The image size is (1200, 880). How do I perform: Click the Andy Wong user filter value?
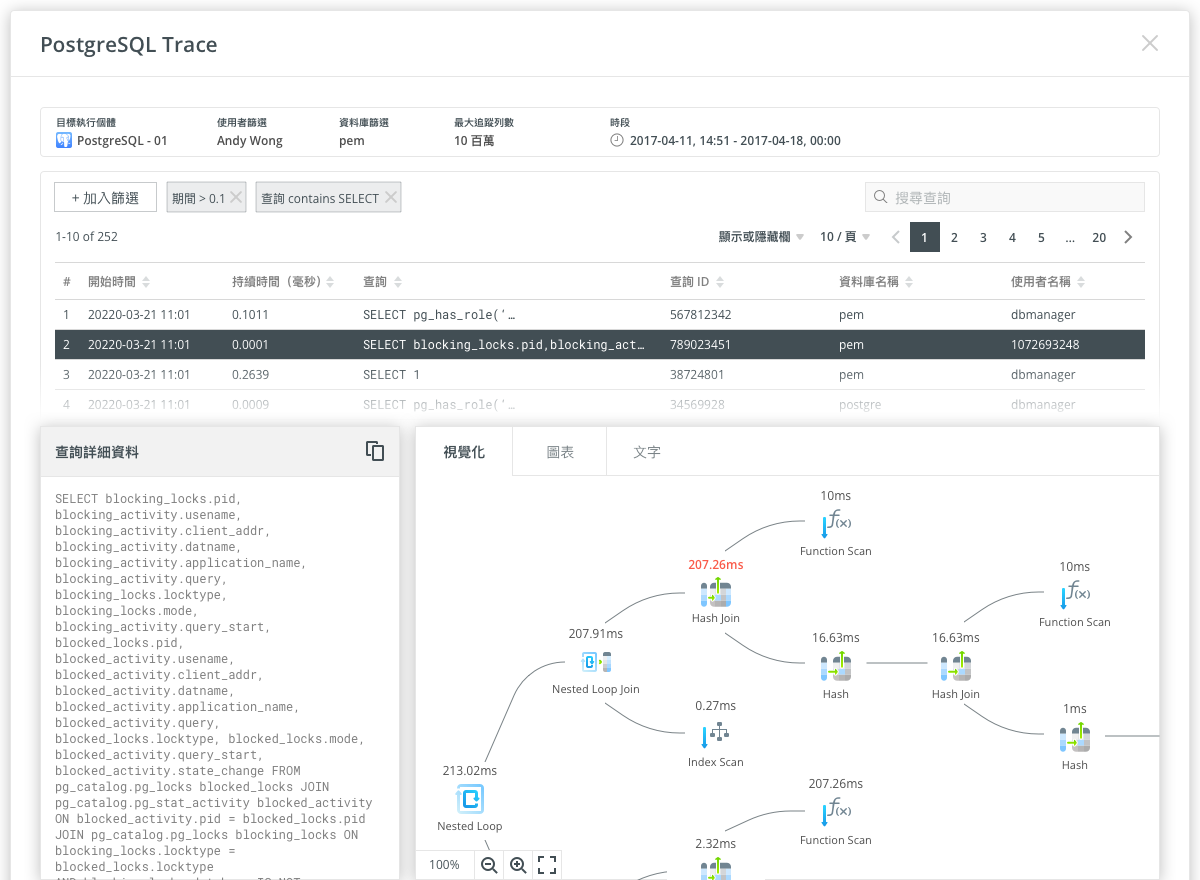point(250,141)
